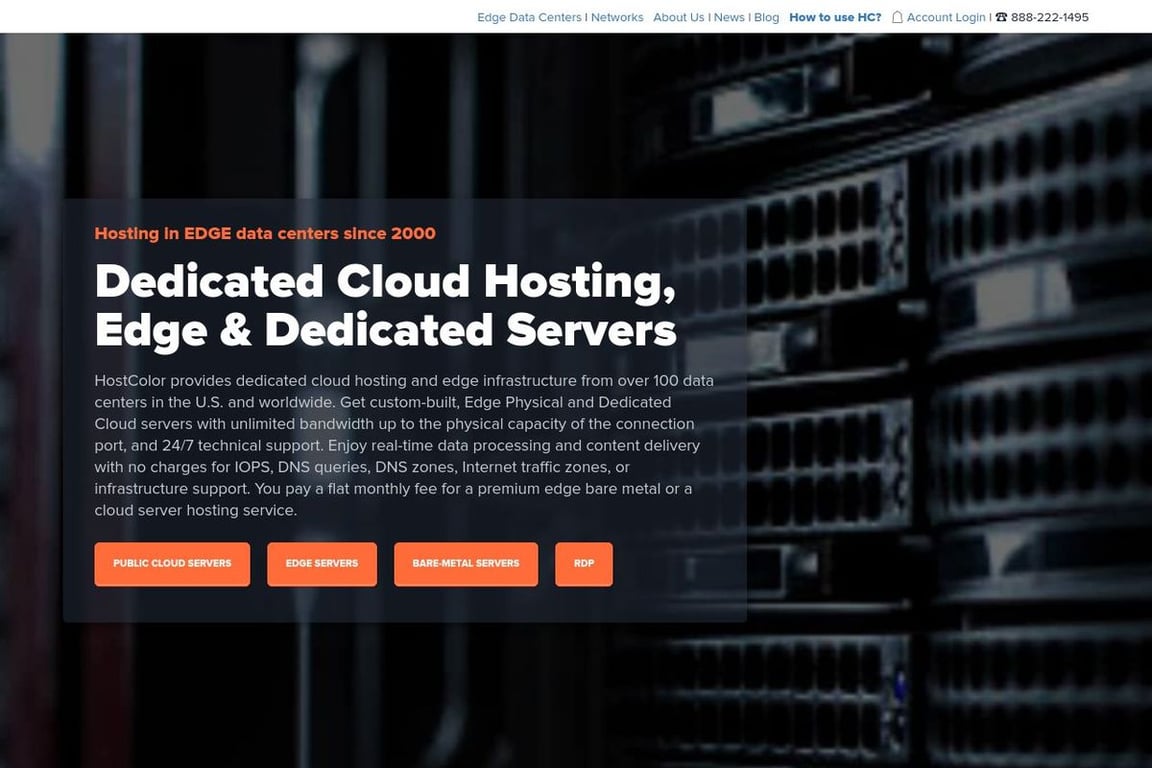Click the 'Dedicated Cloud Hosting,' headline

(385, 281)
